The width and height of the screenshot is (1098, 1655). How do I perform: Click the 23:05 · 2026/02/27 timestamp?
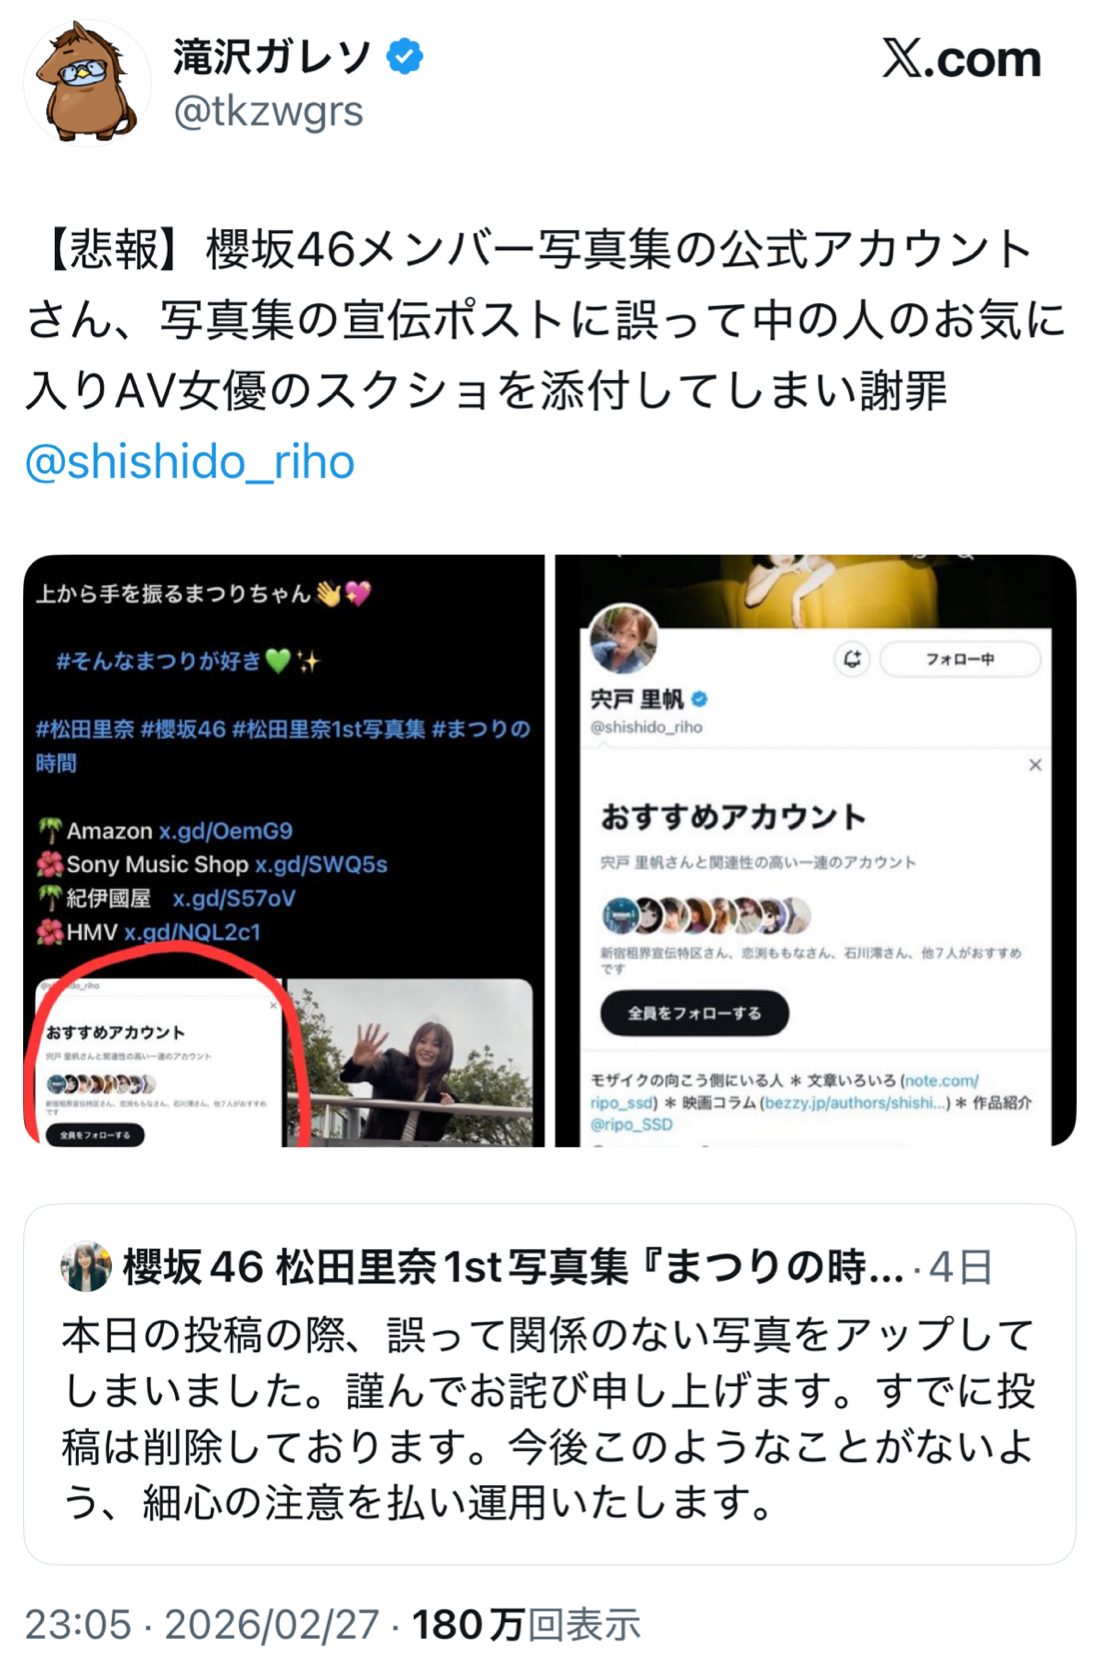pyautogui.click(x=202, y=1625)
